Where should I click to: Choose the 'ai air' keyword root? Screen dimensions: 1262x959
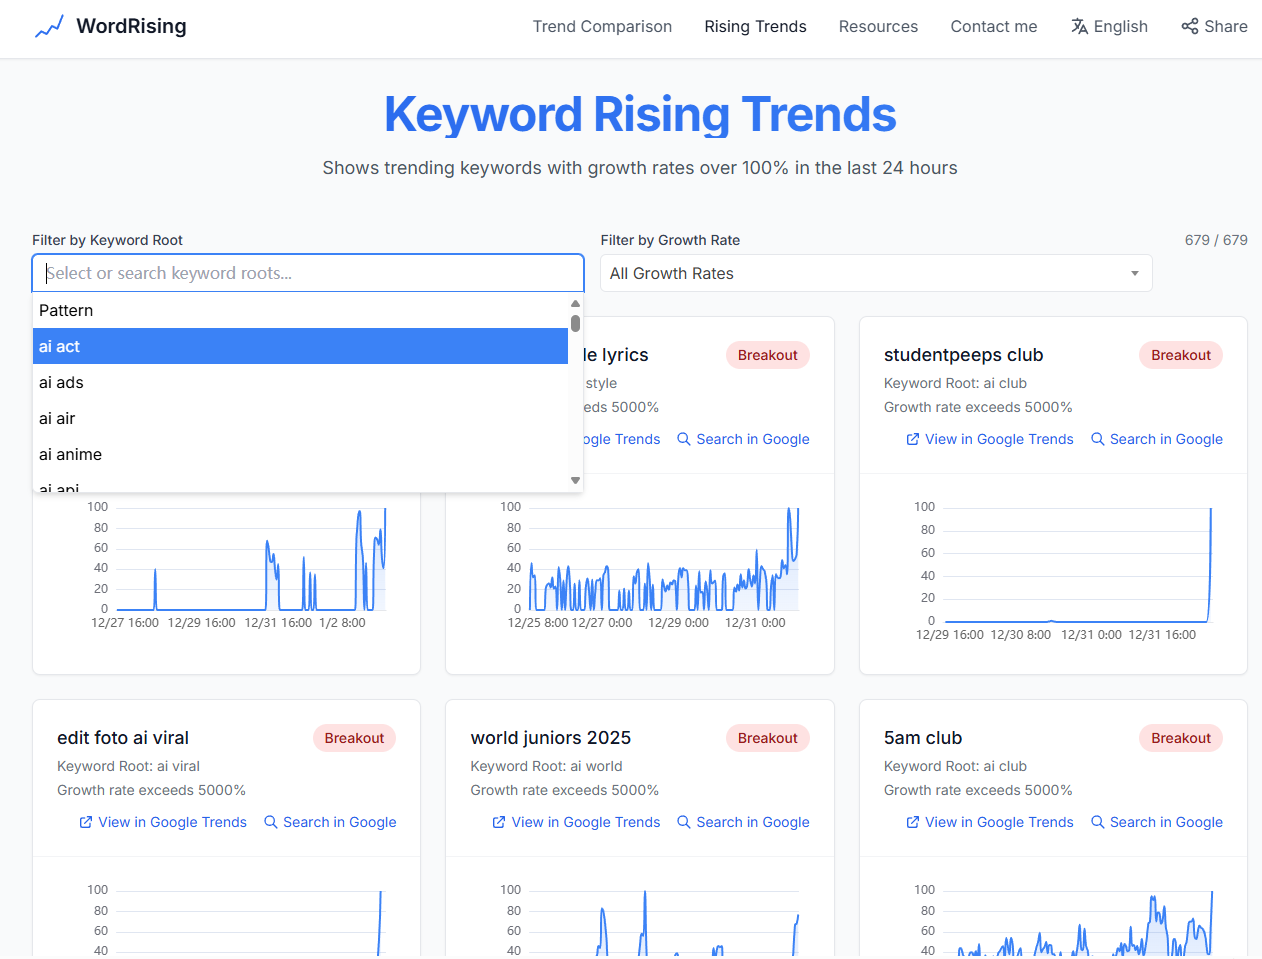pyautogui.click(x=300, y=418)
